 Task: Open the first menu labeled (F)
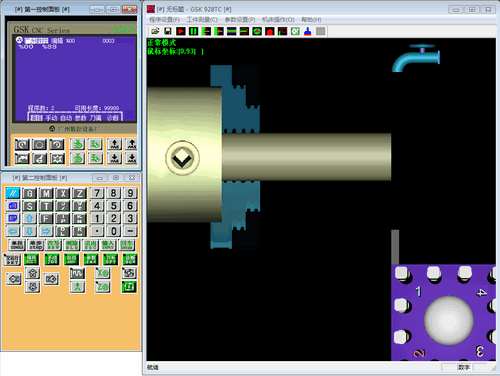[x=164, y=20]
